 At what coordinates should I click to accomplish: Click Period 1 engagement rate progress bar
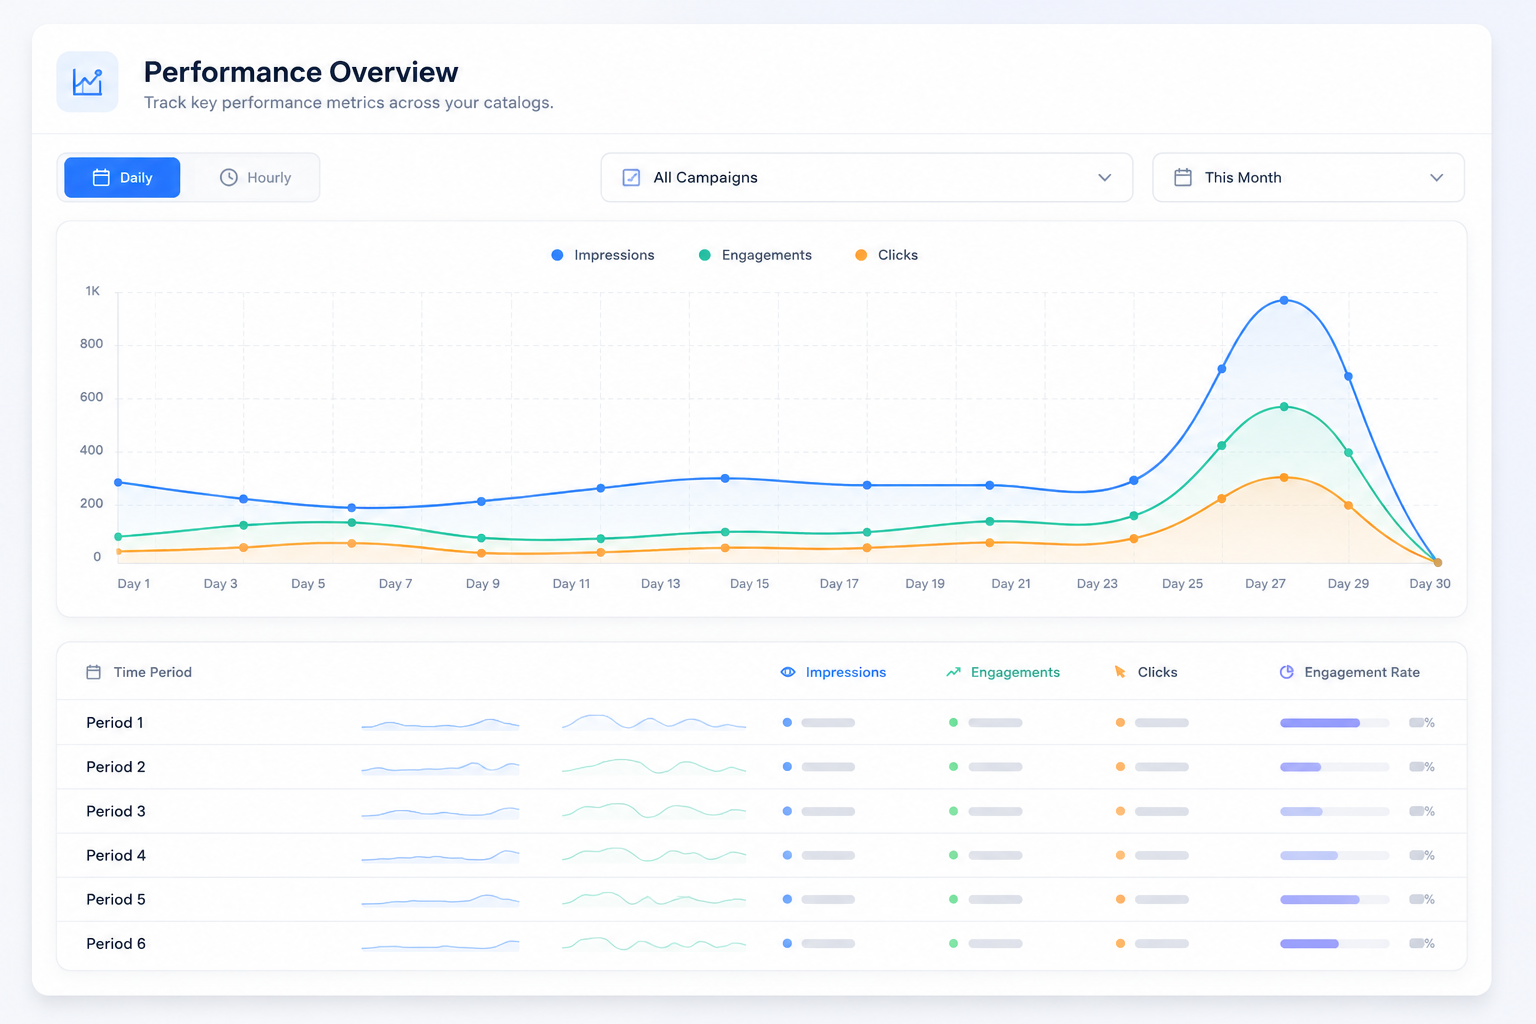coord(1335,722)
